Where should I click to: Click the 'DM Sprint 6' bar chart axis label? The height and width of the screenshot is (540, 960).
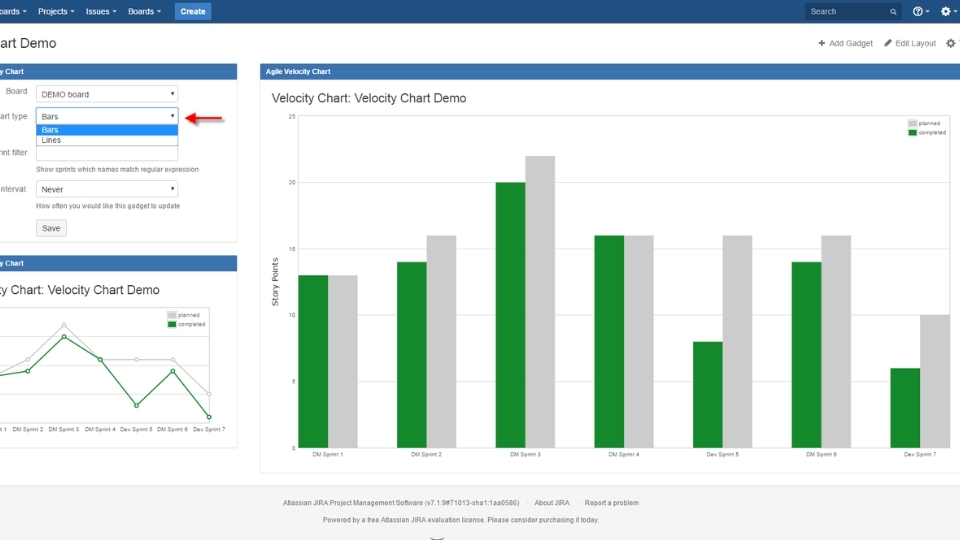coord(821,454)
